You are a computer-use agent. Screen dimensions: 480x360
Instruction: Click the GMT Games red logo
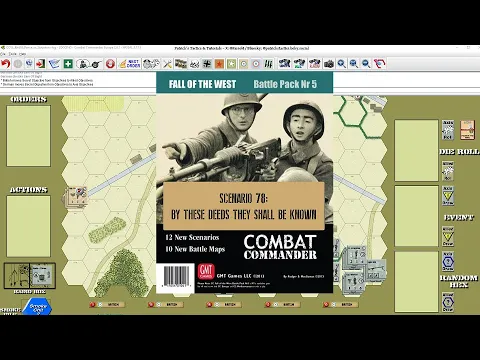click(x=206, y=271)
